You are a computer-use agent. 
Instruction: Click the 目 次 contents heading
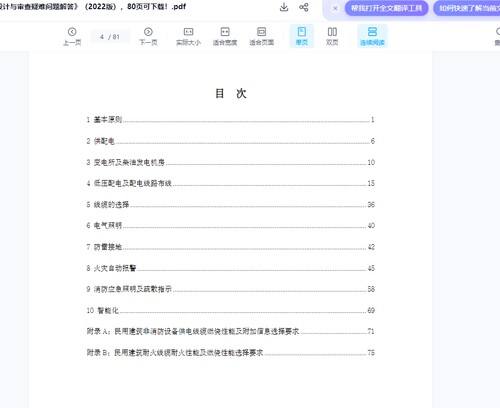tap(231, 93)
